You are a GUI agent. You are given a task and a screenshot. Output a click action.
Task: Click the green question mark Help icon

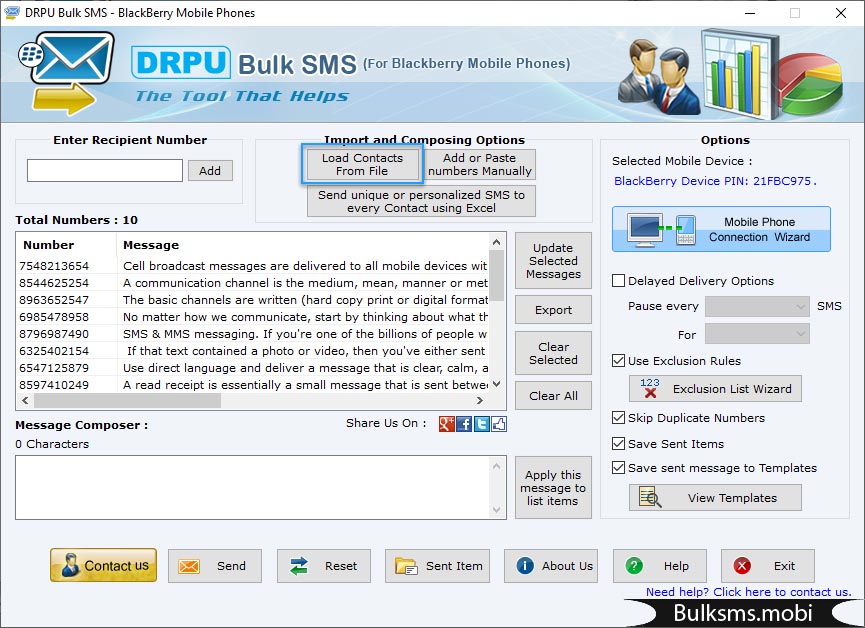tap(634, 566)
